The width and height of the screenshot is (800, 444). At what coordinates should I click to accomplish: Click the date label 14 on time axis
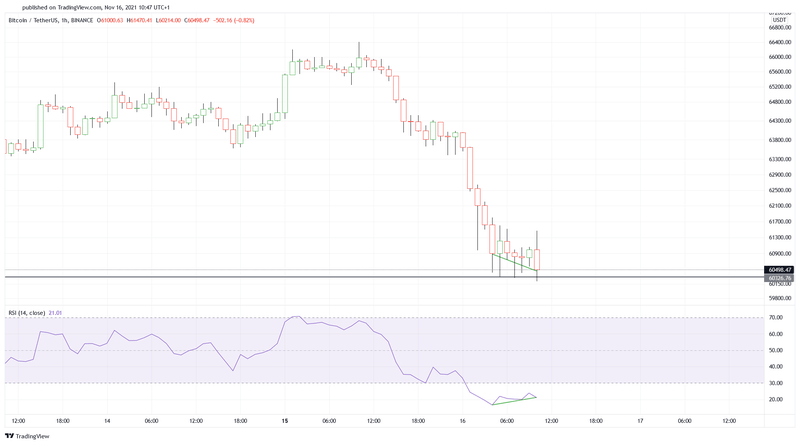tap(107, 421)
